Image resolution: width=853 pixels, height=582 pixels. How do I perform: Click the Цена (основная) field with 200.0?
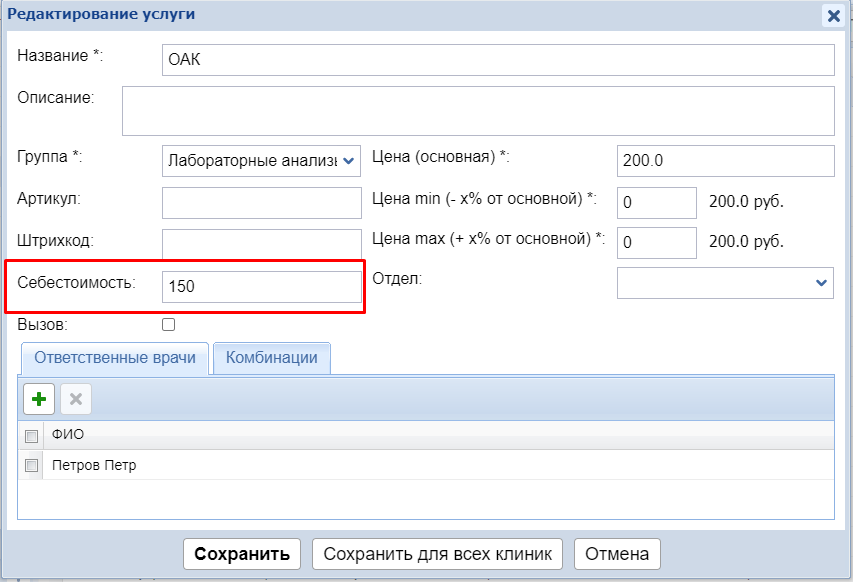pyautogui.click(x=725, y=160)
